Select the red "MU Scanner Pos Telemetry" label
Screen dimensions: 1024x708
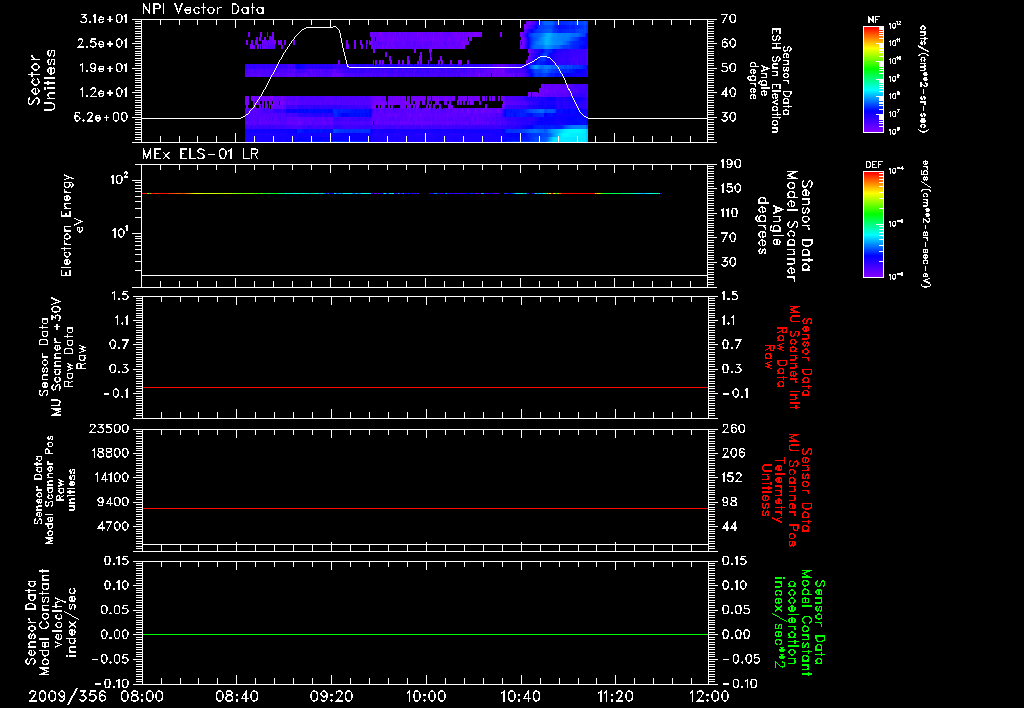[786, 490]
